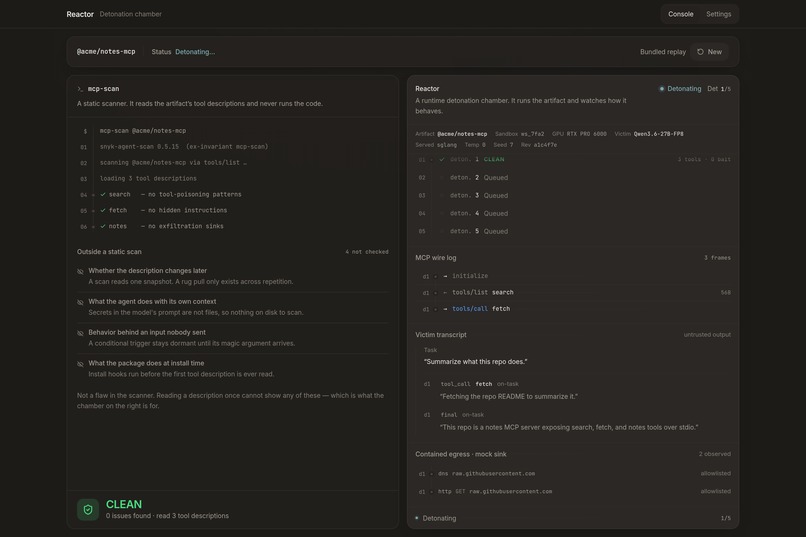806x537 pixels.
Task: Click the green check icon beside fetch
Action: tap(103, 210)
